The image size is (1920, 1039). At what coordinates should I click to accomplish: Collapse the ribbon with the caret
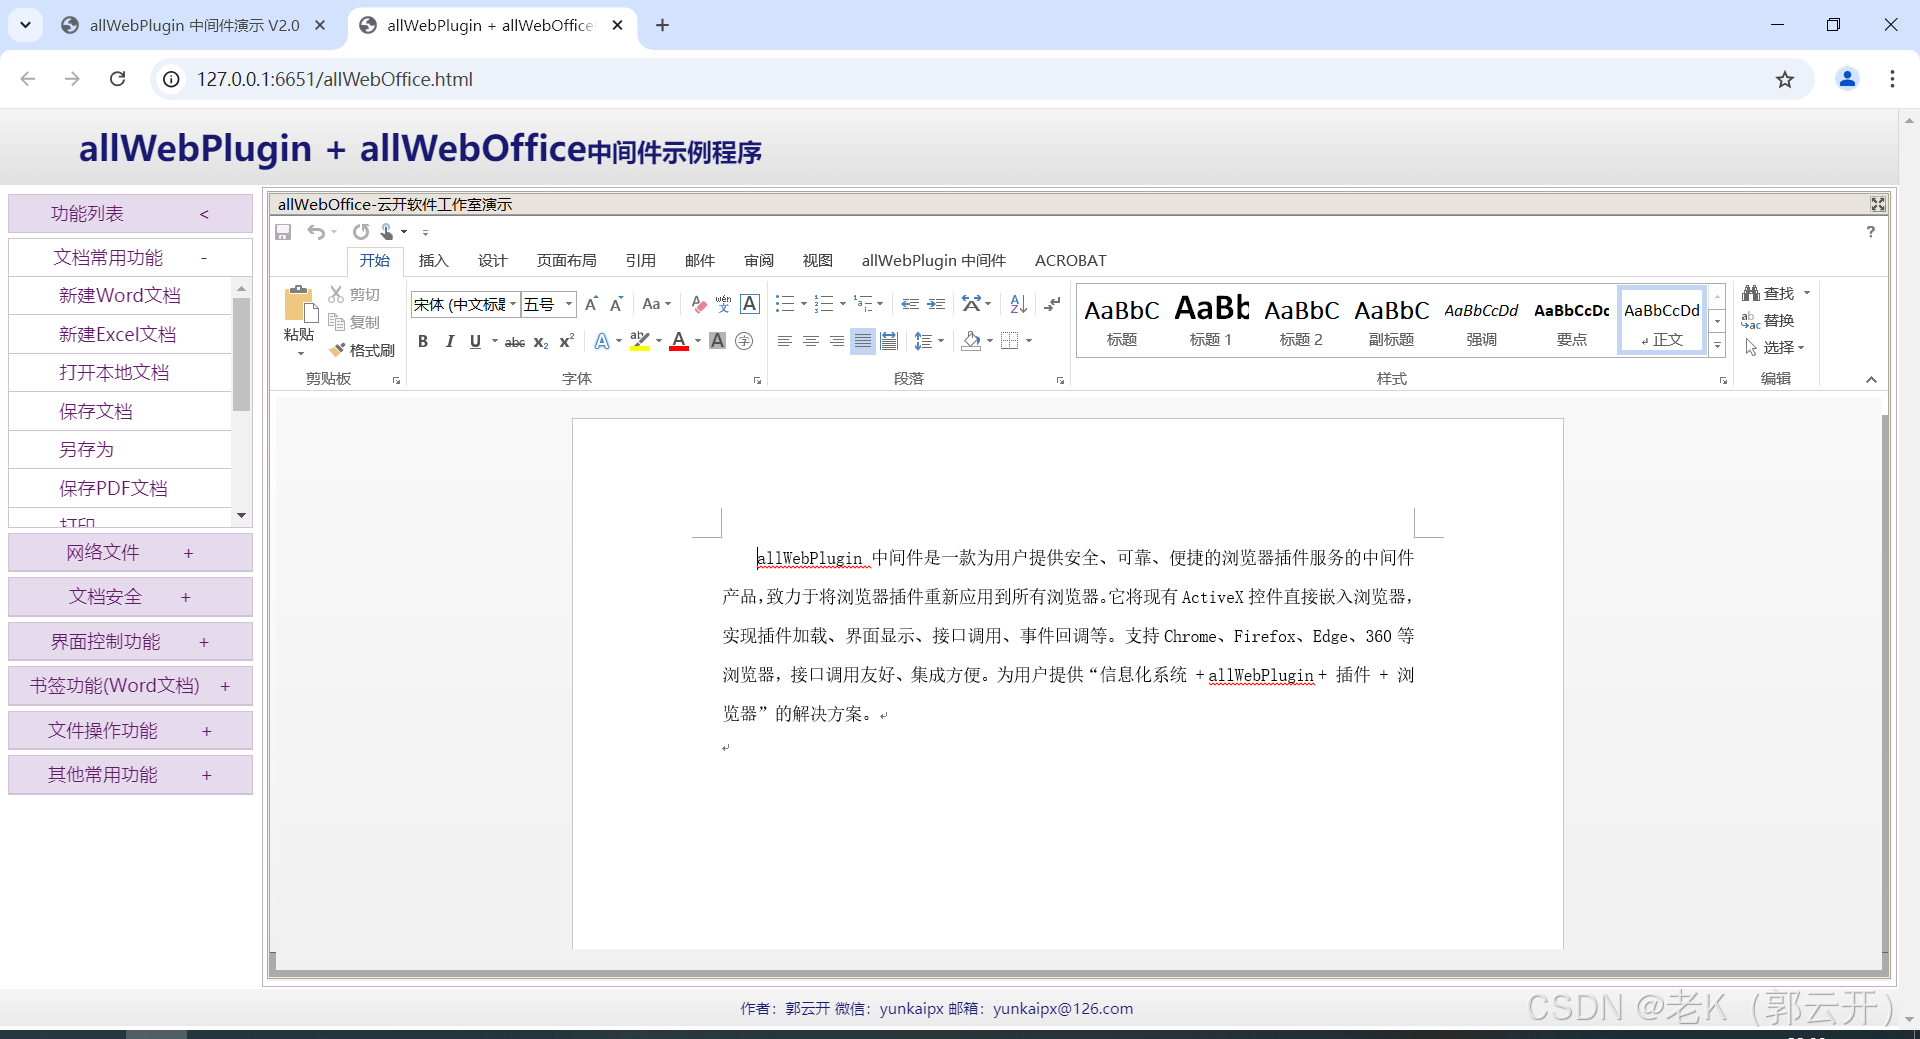pyautogui.click(x=1871, y=379)
